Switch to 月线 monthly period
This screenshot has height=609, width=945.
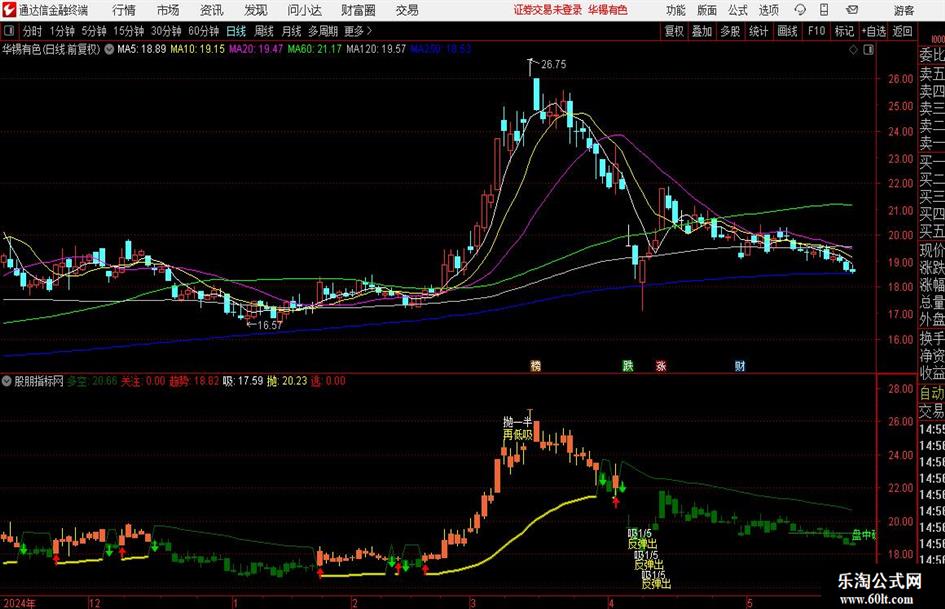292,31
